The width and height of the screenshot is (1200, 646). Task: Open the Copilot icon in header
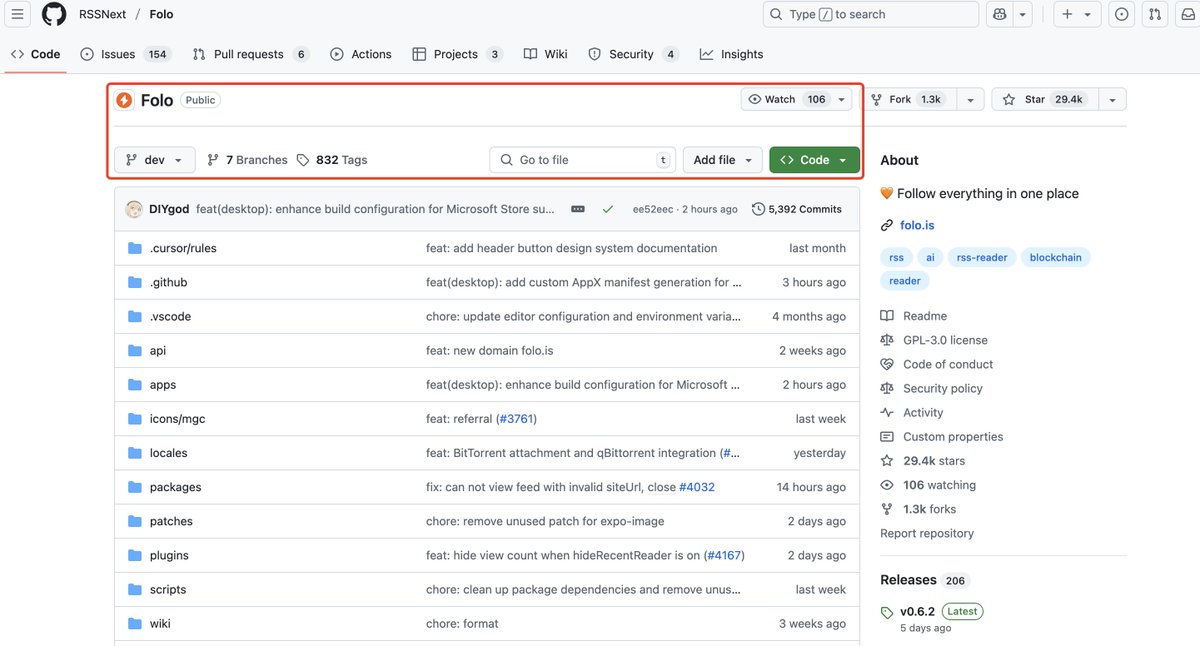[998, 14]
